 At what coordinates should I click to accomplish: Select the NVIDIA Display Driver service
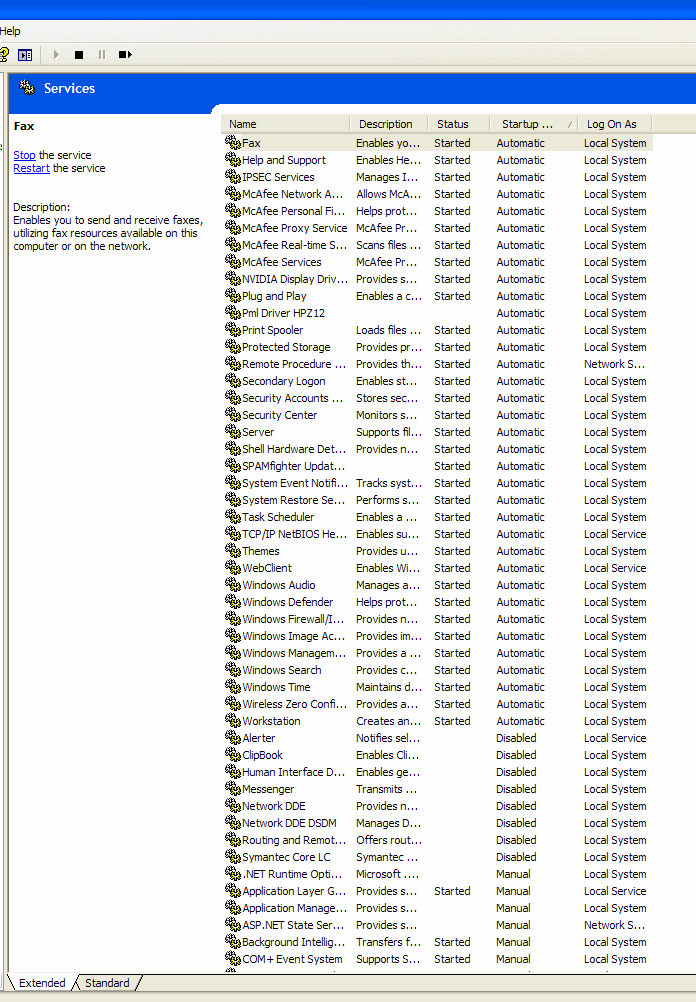[x=437, y=279]
